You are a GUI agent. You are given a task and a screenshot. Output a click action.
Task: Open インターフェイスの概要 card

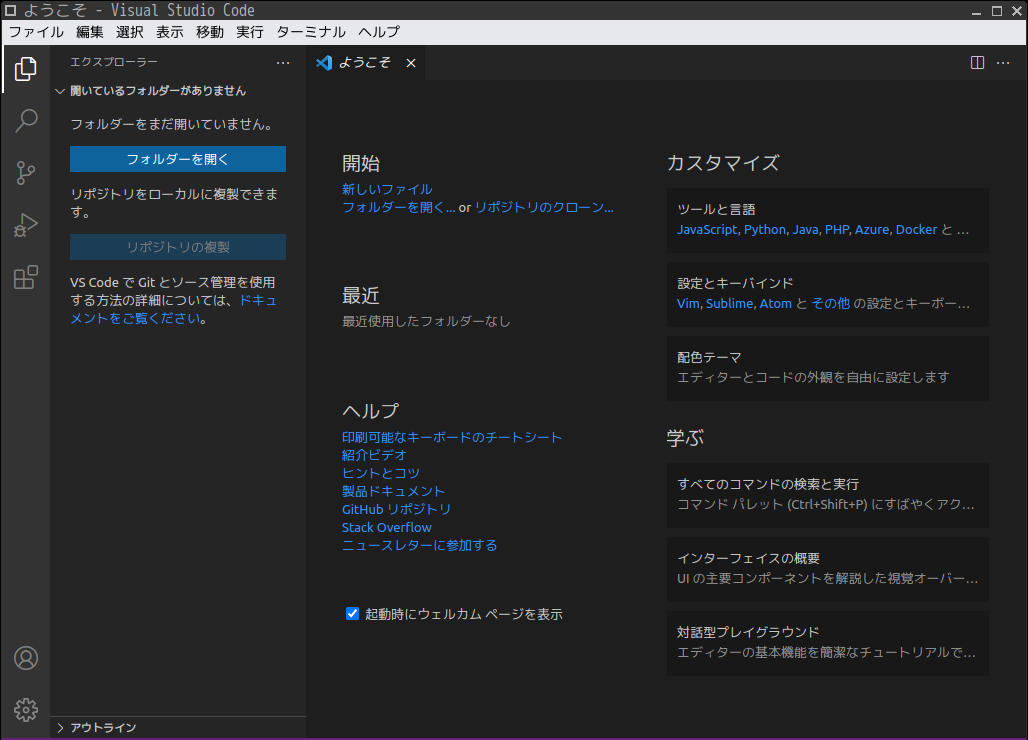827,569
